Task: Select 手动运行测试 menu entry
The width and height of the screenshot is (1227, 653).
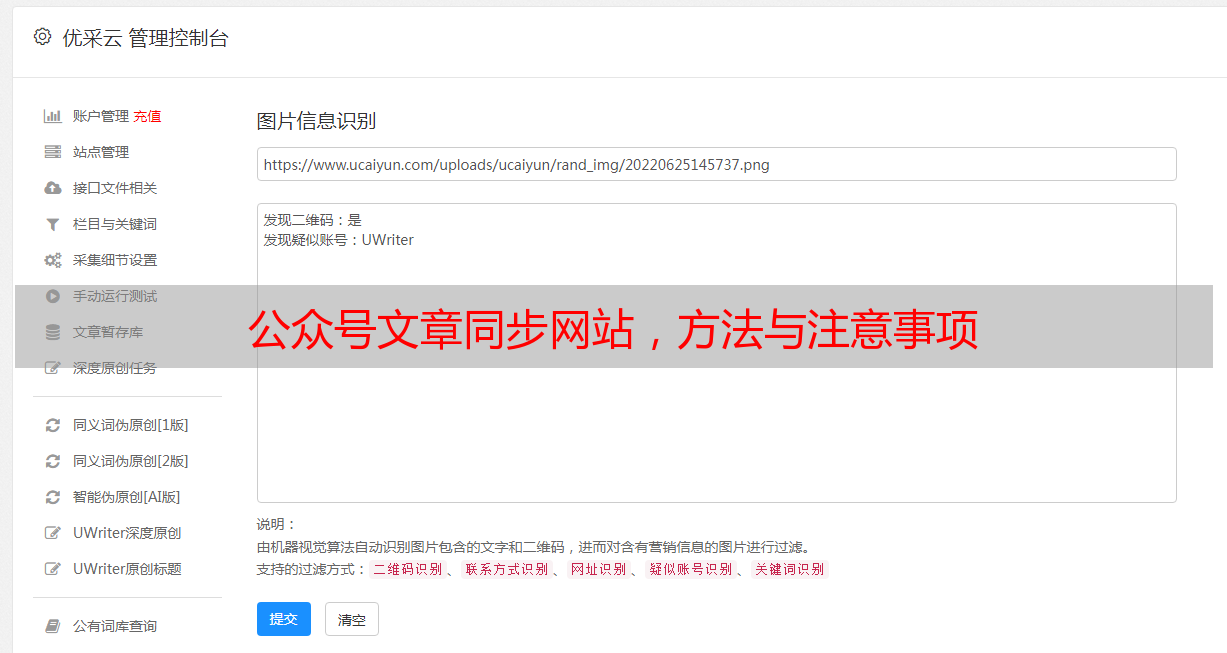Action: tap(115, 296)
